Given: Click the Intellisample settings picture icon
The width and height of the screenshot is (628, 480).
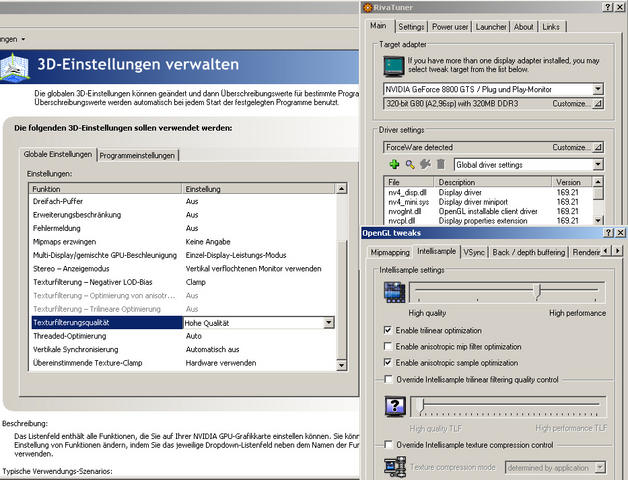Looking at the screenshot, I should [395, 292].
